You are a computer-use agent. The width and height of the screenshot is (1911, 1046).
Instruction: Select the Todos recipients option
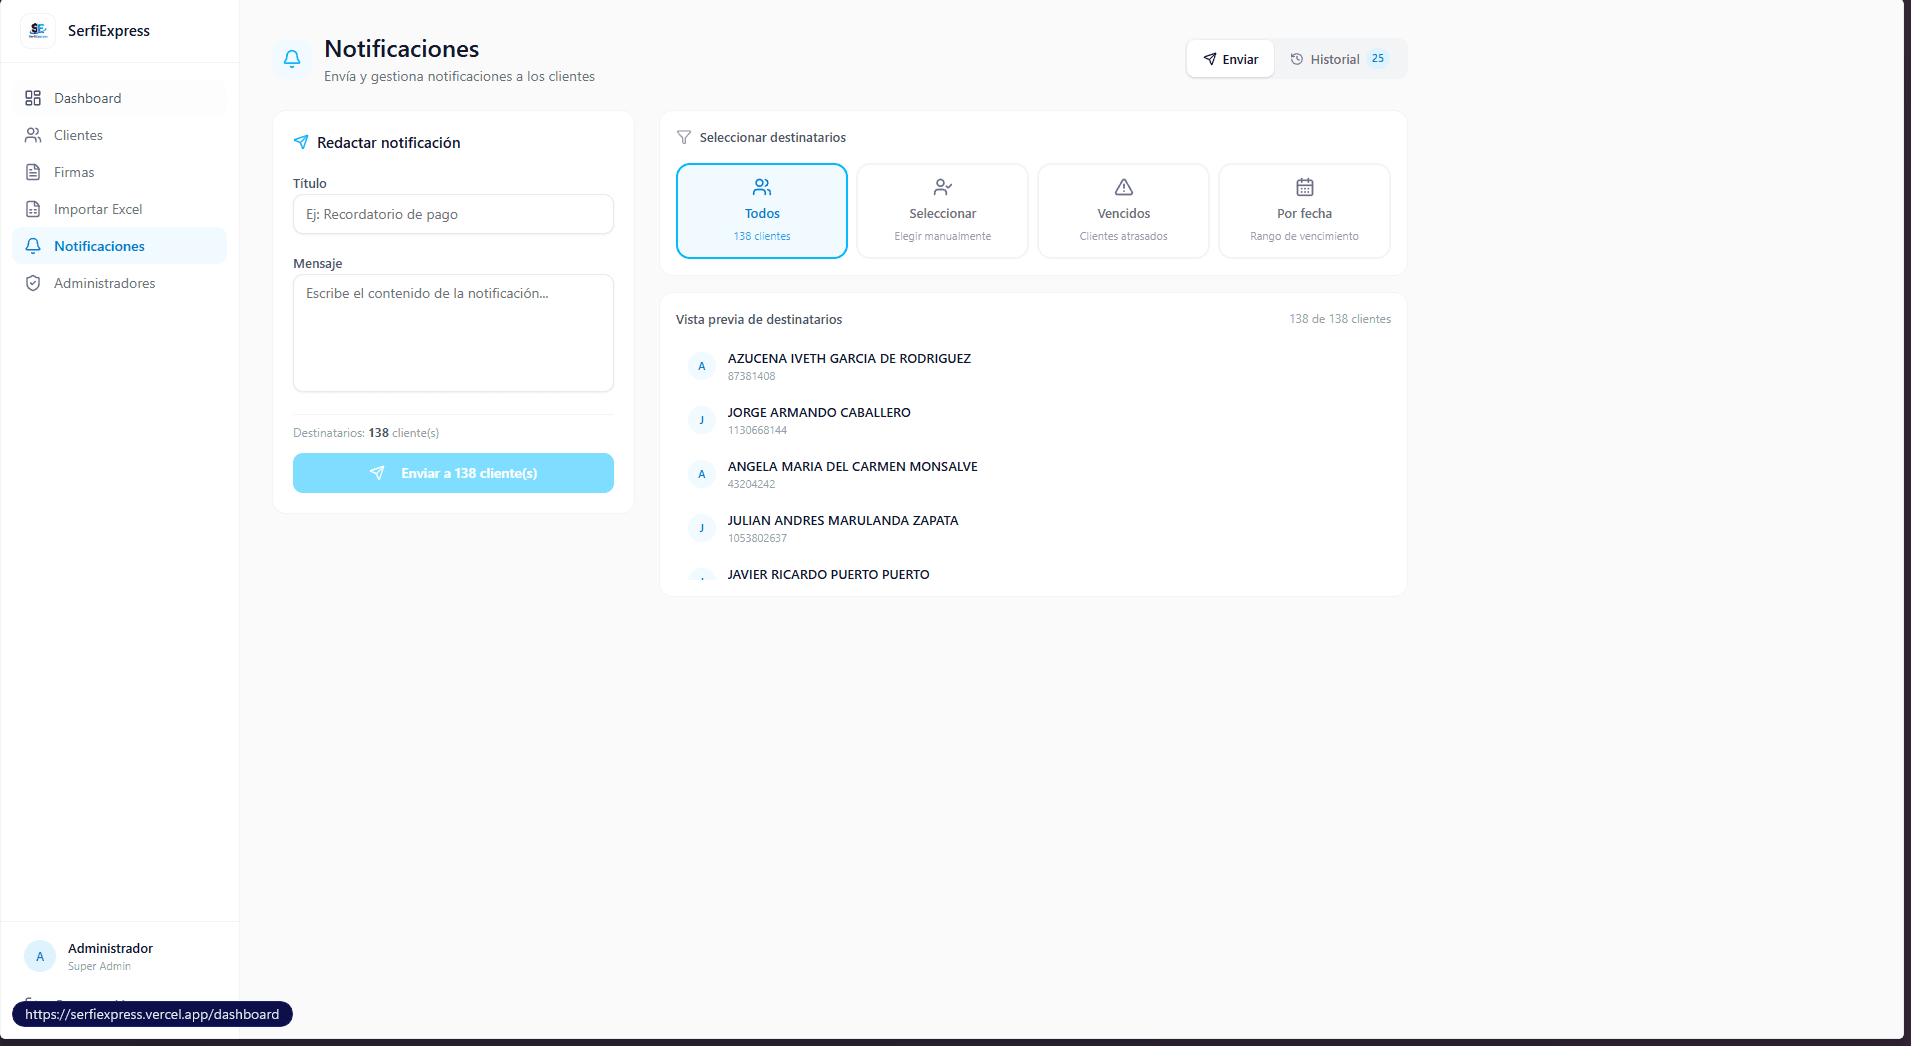click(761, 211)
